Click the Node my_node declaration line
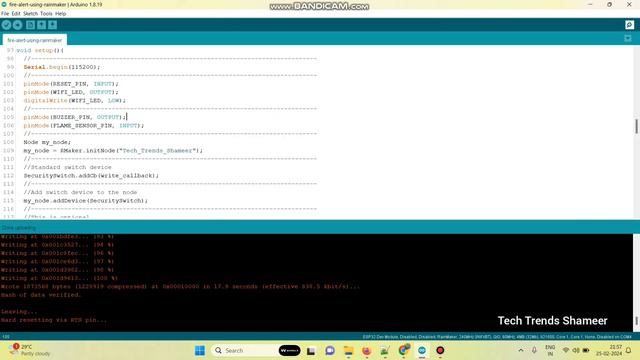Viewport: 640px width, 360px height. 47,142
